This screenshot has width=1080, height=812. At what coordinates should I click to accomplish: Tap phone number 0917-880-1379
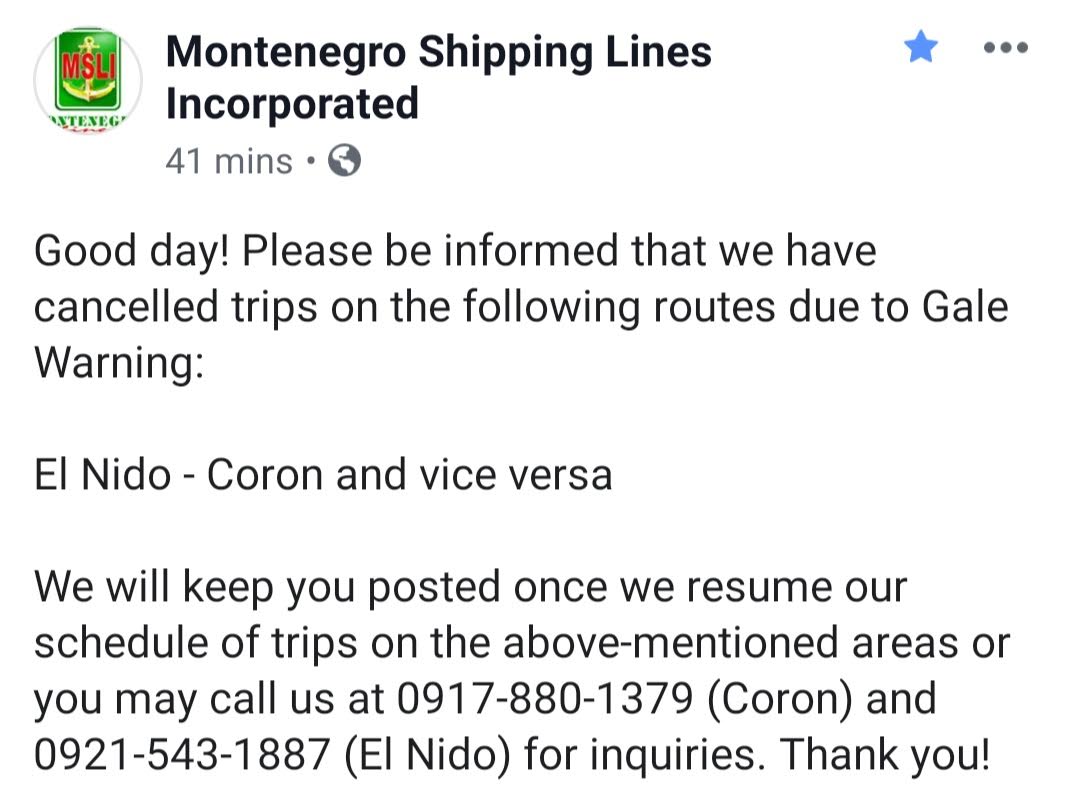tap(544, 698)
